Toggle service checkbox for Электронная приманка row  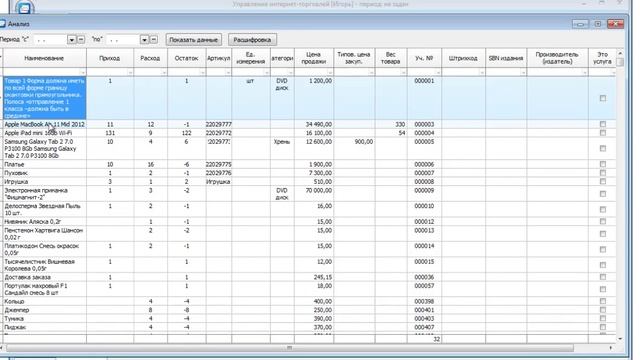[603, 194]
